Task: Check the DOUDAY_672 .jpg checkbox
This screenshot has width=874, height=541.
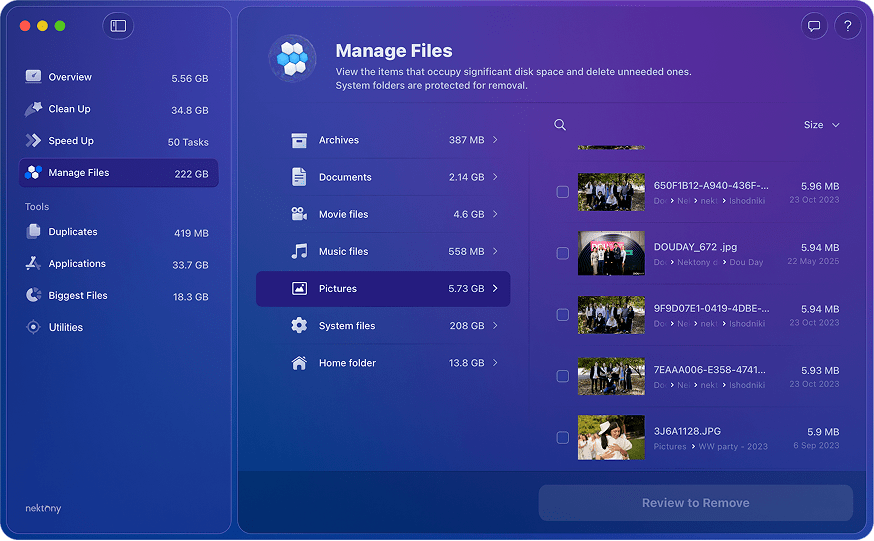Action: (x=562, y=254)
